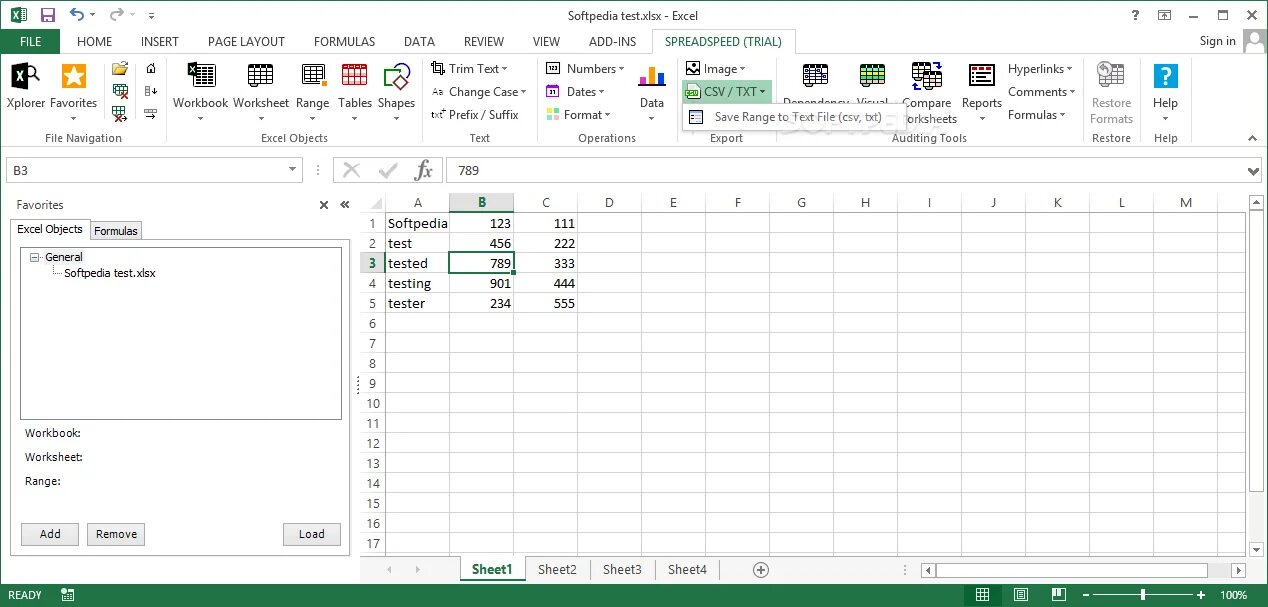Save the workbook using the toolbar icon

pyautogui.click(x=47, y=15)
